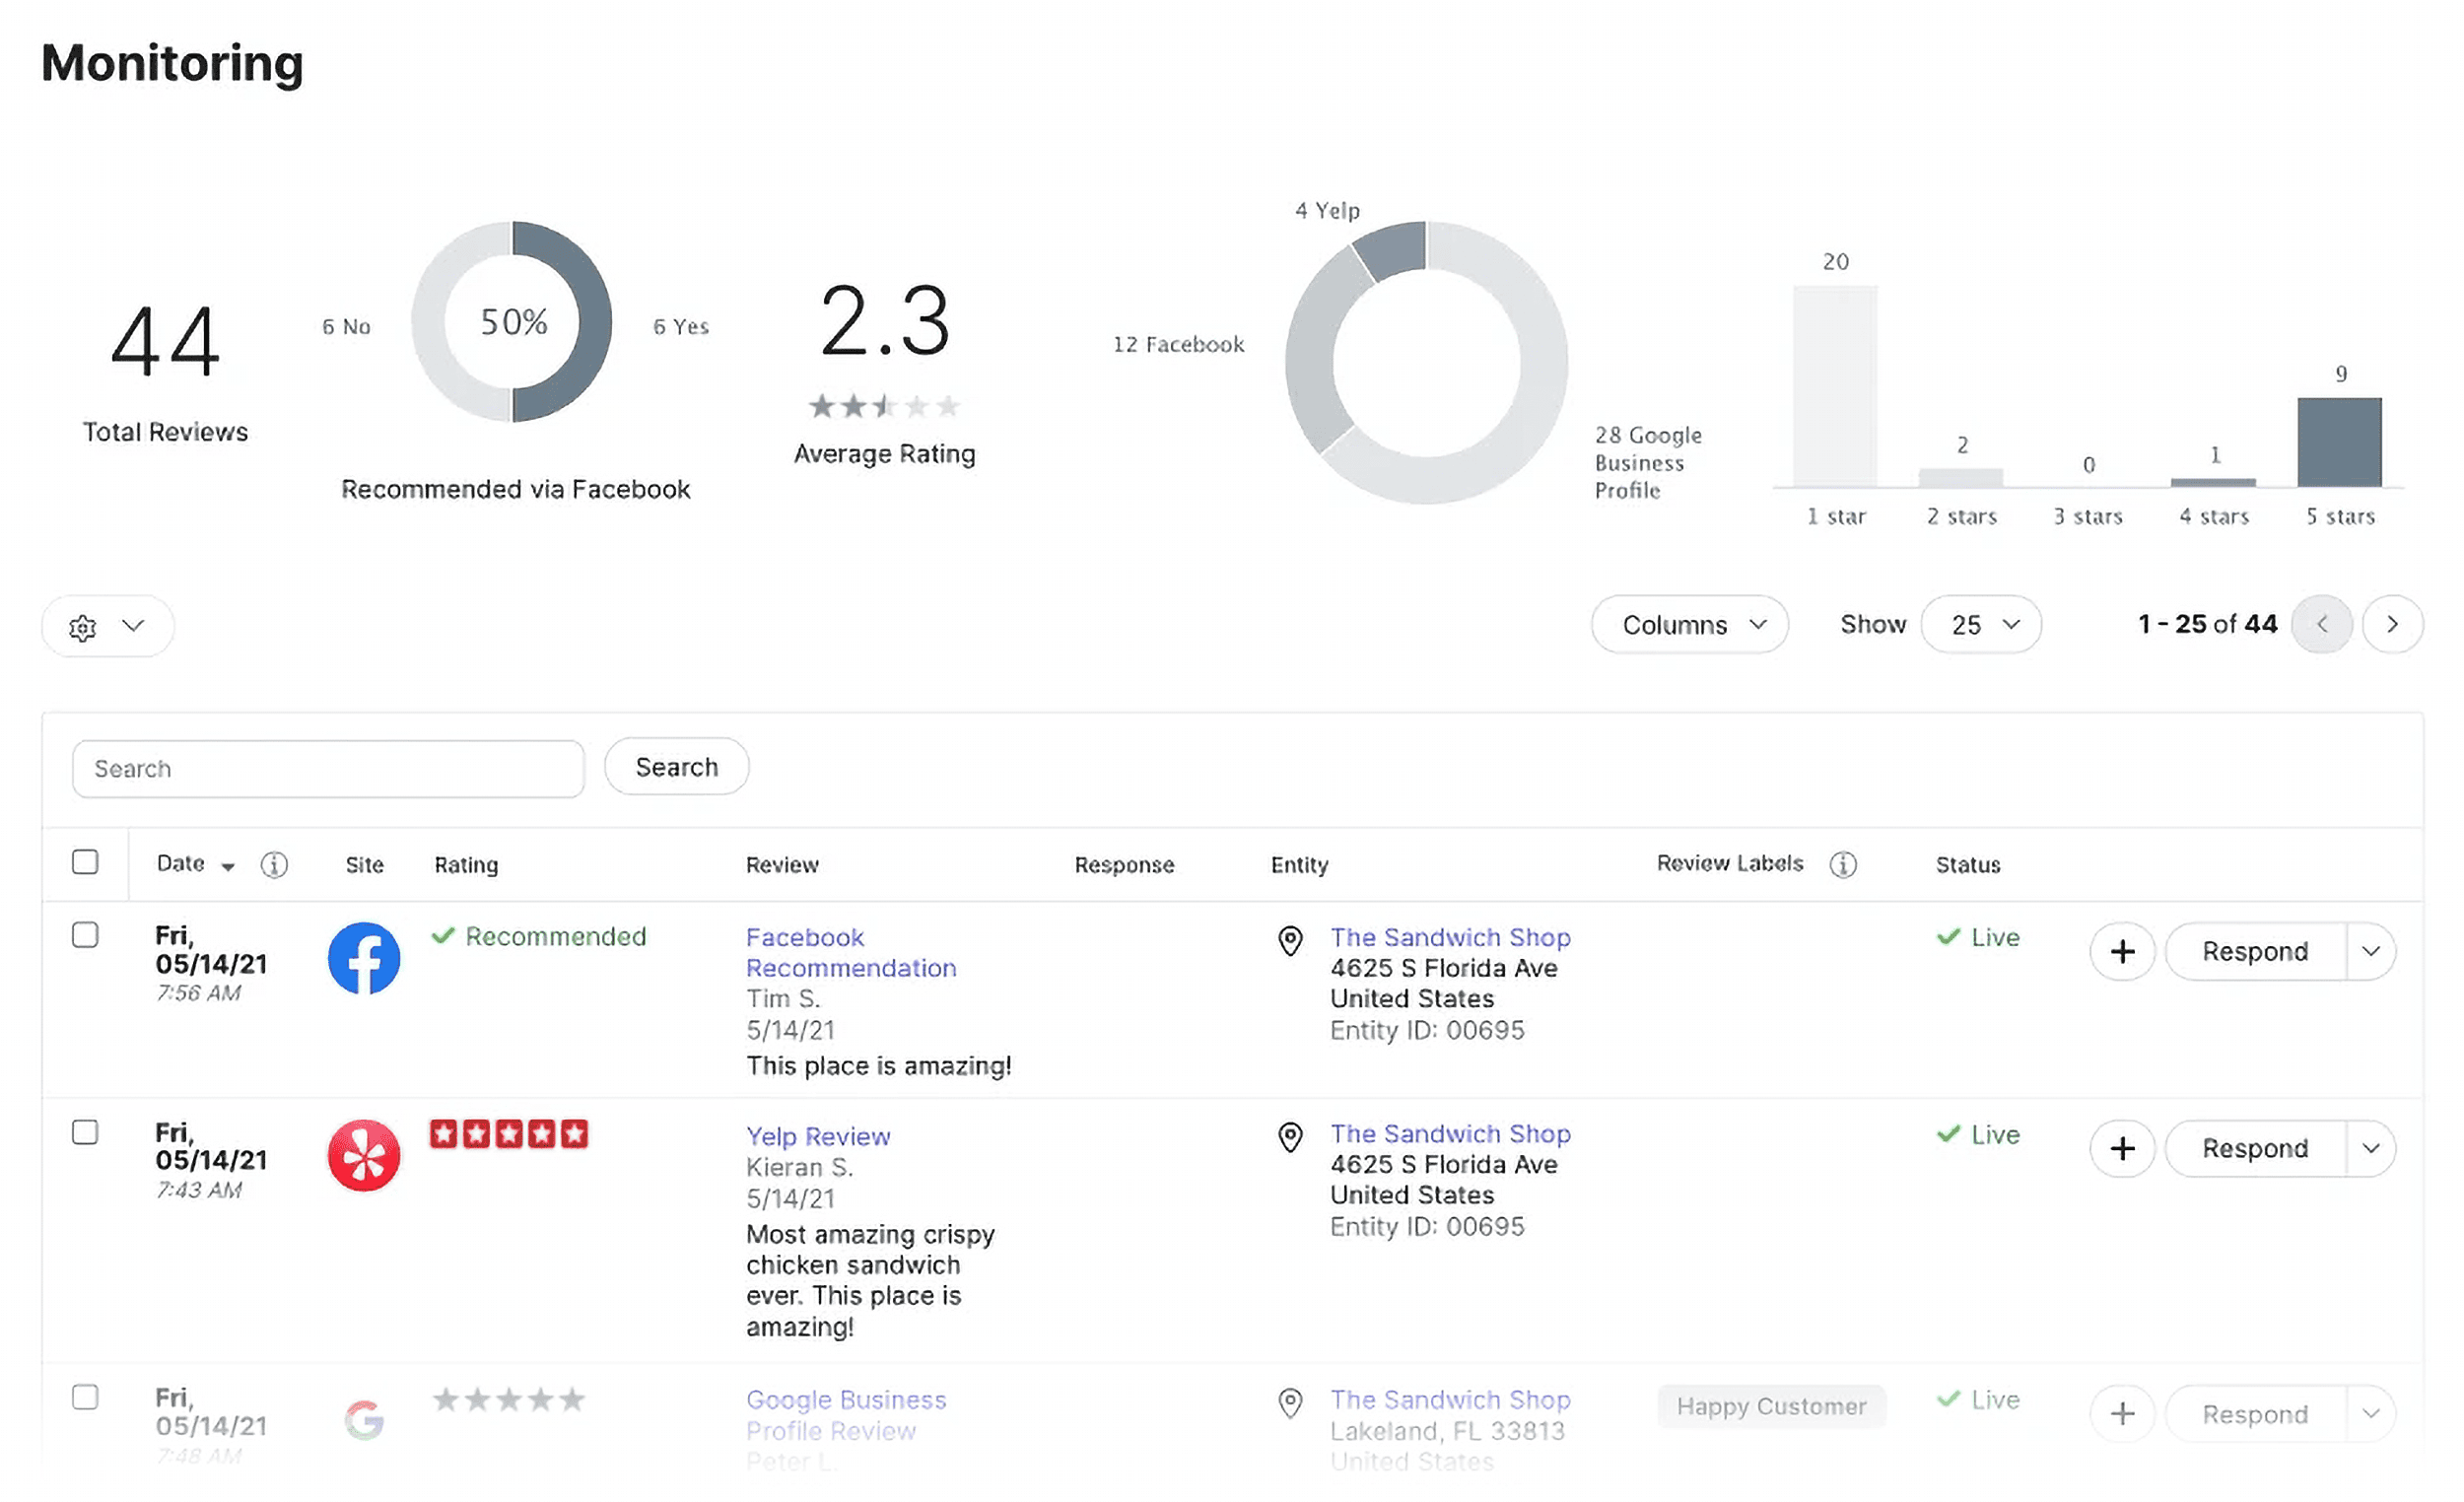Expand Respond options arrow in the Facebook row

[2371, 952]
